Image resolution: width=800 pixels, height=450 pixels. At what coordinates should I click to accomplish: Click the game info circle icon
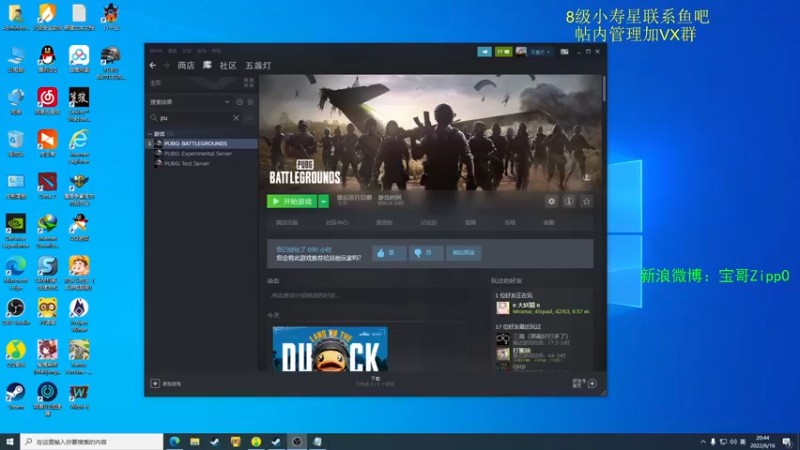coord(569,202)
